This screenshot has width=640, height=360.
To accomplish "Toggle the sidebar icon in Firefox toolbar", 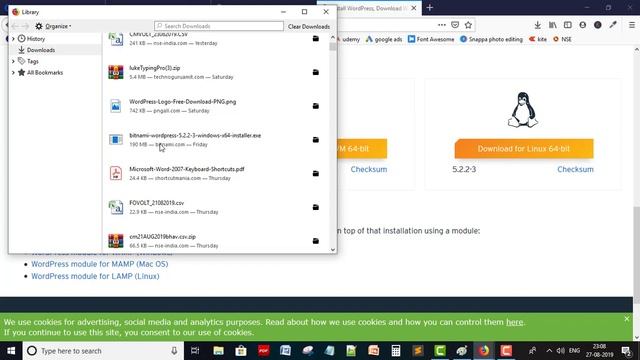I will click(x=568, y=25).
